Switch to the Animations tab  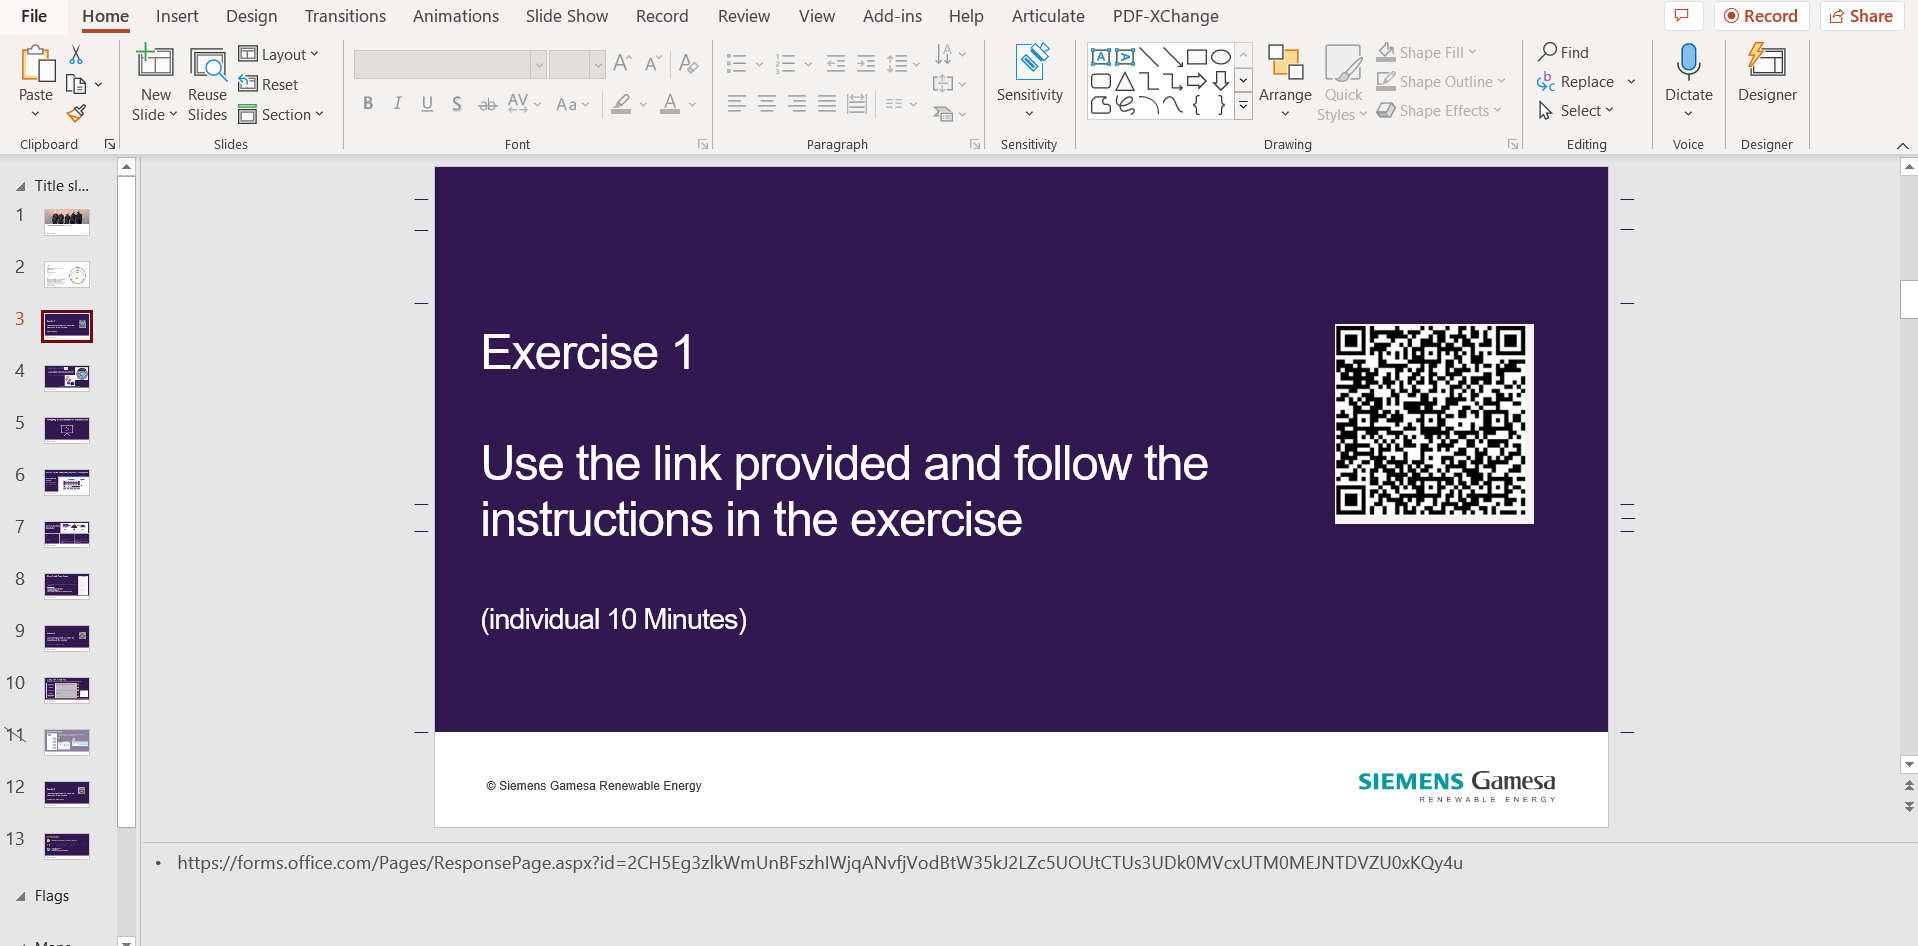tap(456, 16)
